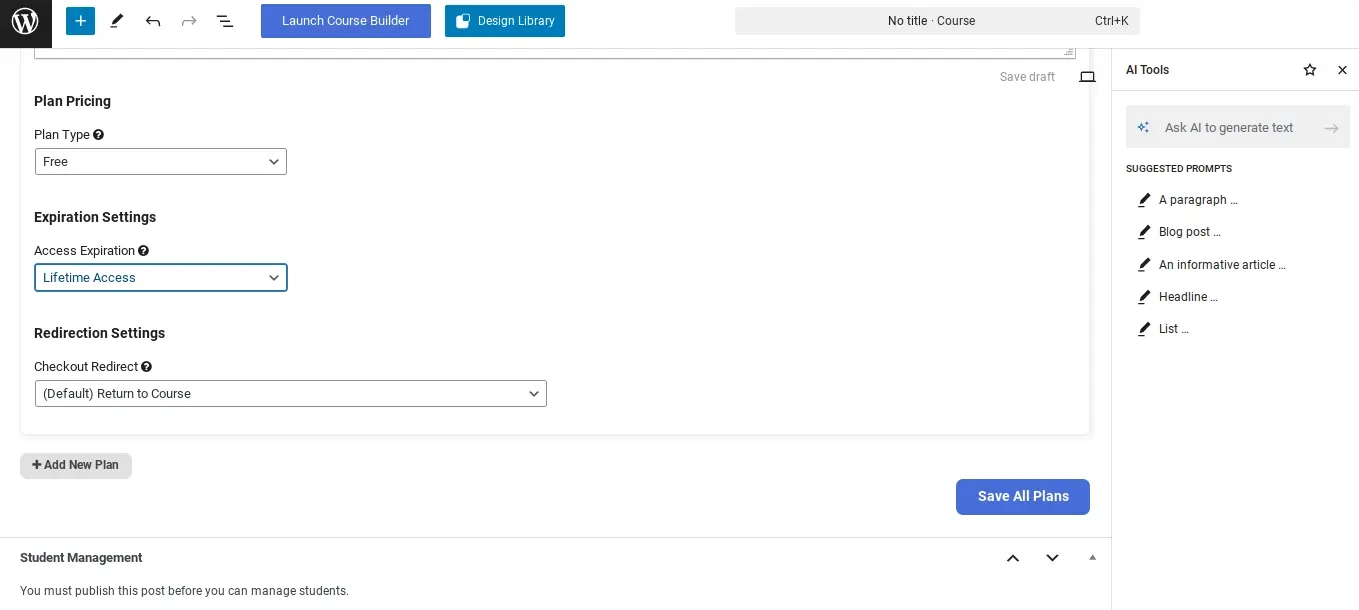Select the pencil Tools icon
Viewport: 1359px width, 610px height.
(x=117, y=20)
